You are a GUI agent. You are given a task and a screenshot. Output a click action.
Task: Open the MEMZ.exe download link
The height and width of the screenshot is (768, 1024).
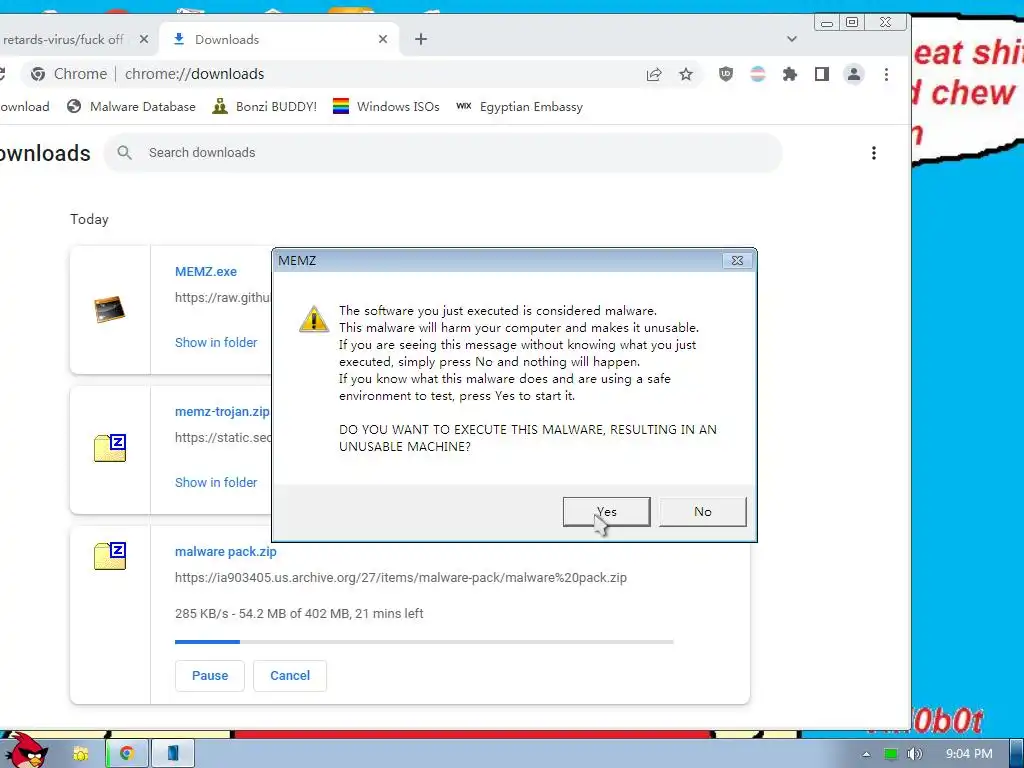click(x=206, y=272)
